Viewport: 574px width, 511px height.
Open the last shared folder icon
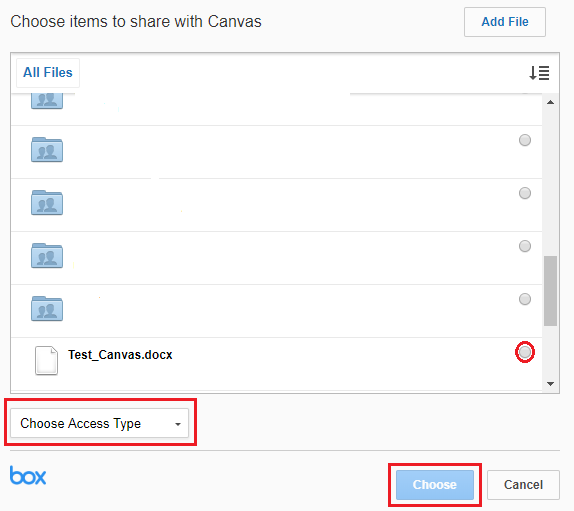[x=47, y=309]
